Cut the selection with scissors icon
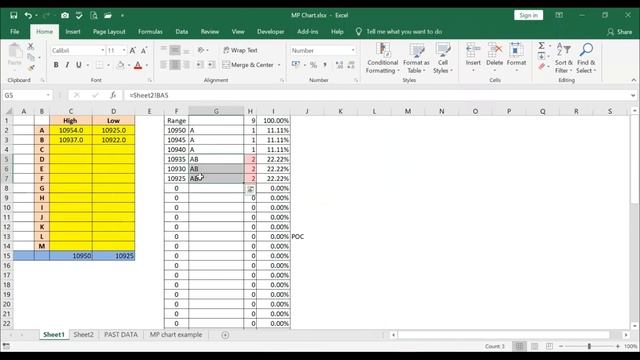The height and width of the screenshot is (360, 640). (31, 47)
